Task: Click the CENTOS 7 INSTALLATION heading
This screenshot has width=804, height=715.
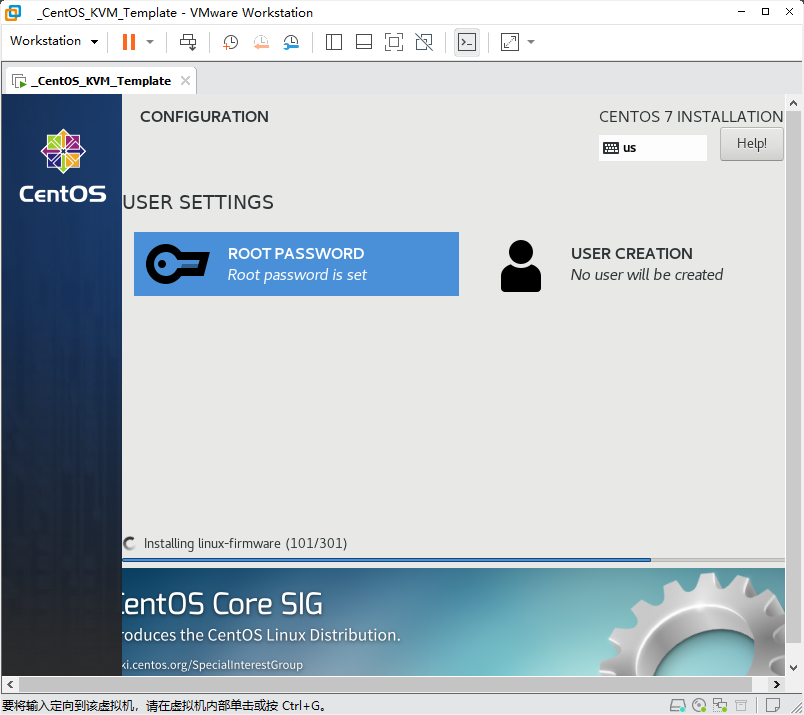Action: click(x=691, y=117)
